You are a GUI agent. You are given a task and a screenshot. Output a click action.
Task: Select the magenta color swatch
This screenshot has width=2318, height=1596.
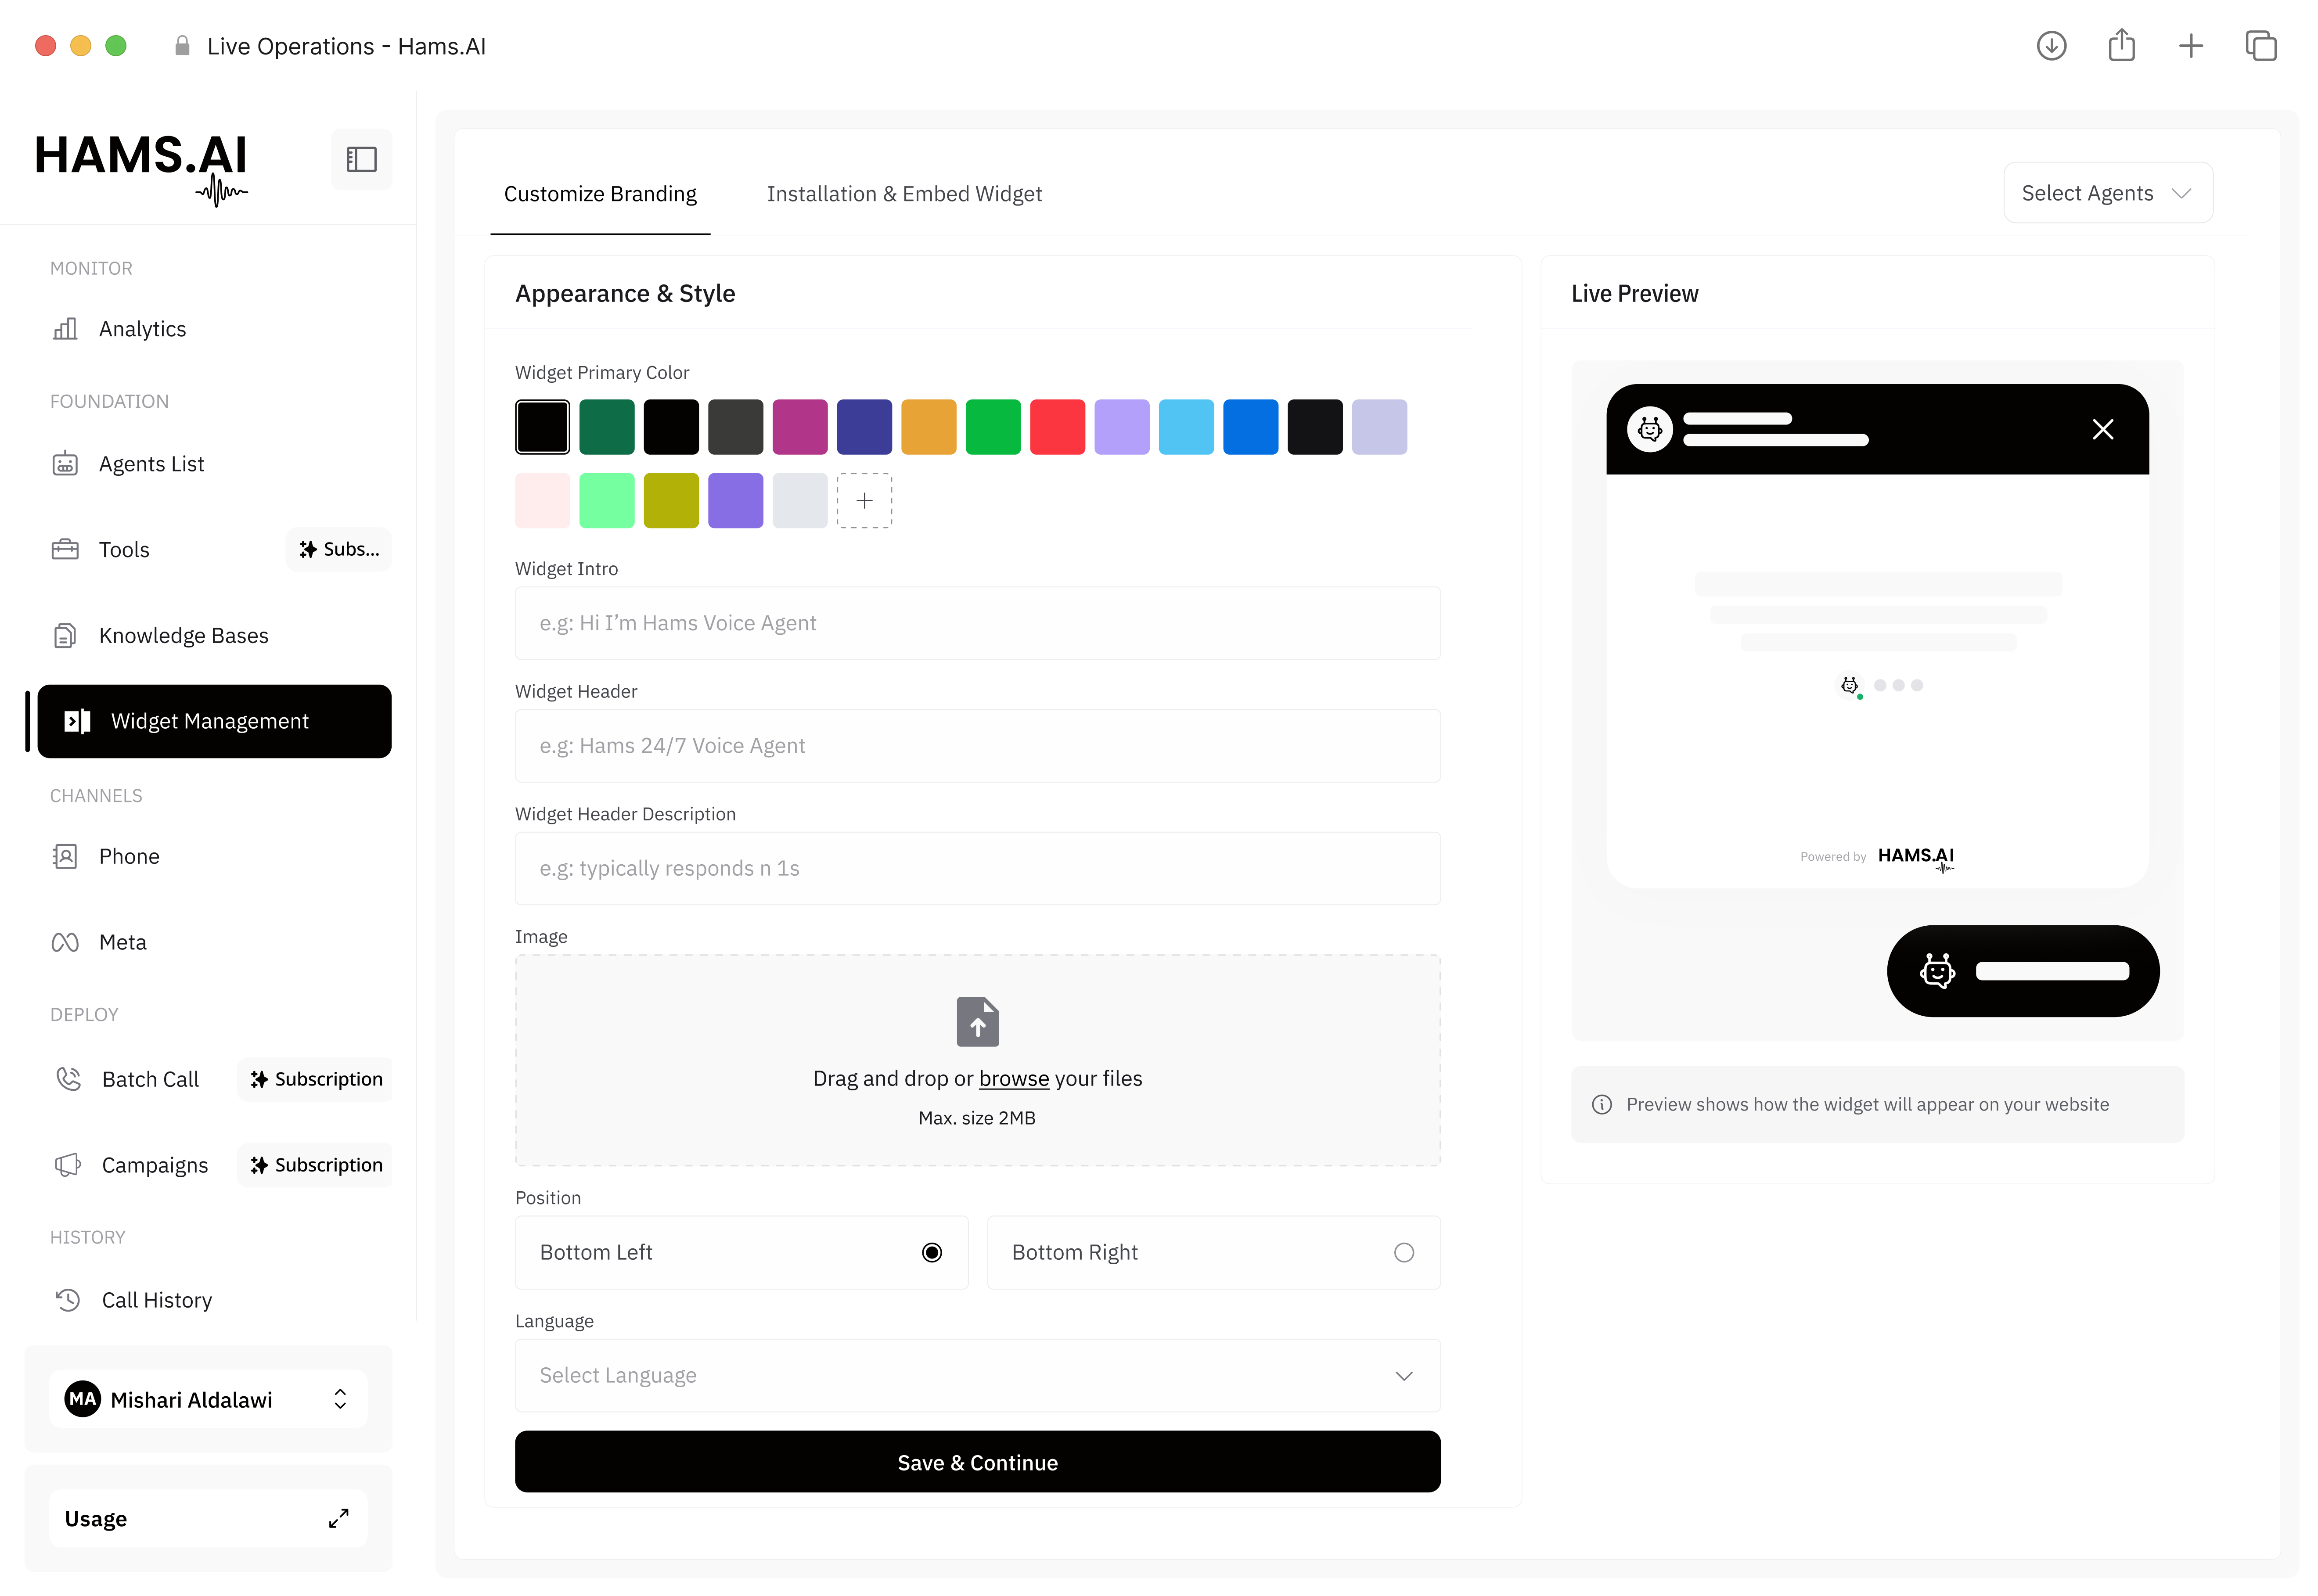coord(800,427)
